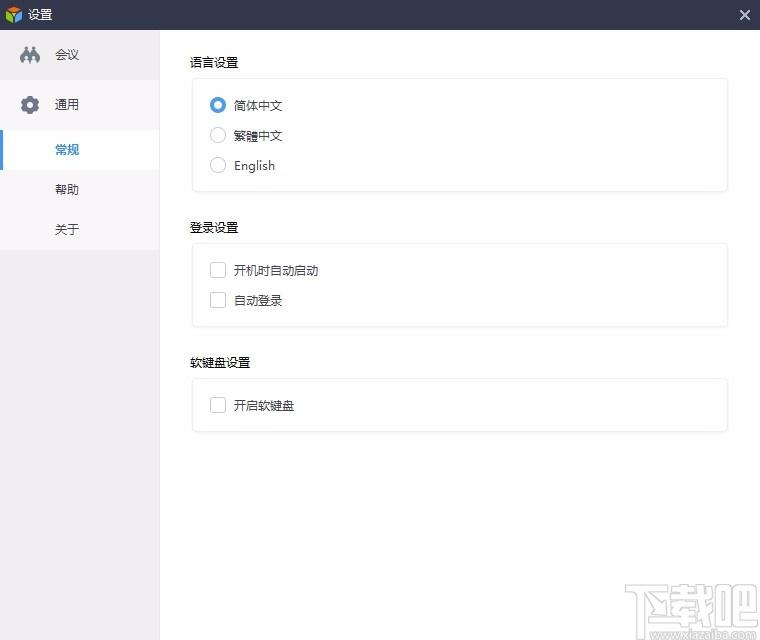This screenshot has width=760, height=640.
Task: Switch to the 常规 sub-item
Action: coord(79,150)
